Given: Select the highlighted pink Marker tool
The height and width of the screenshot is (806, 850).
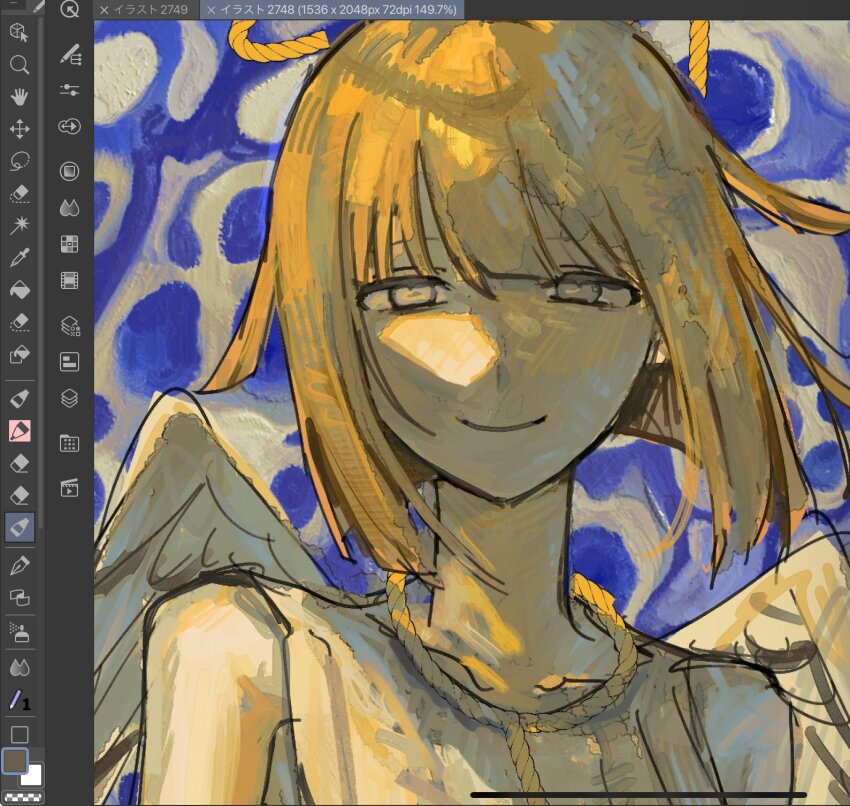Looking at the screenshot, I should click(20, 427).
